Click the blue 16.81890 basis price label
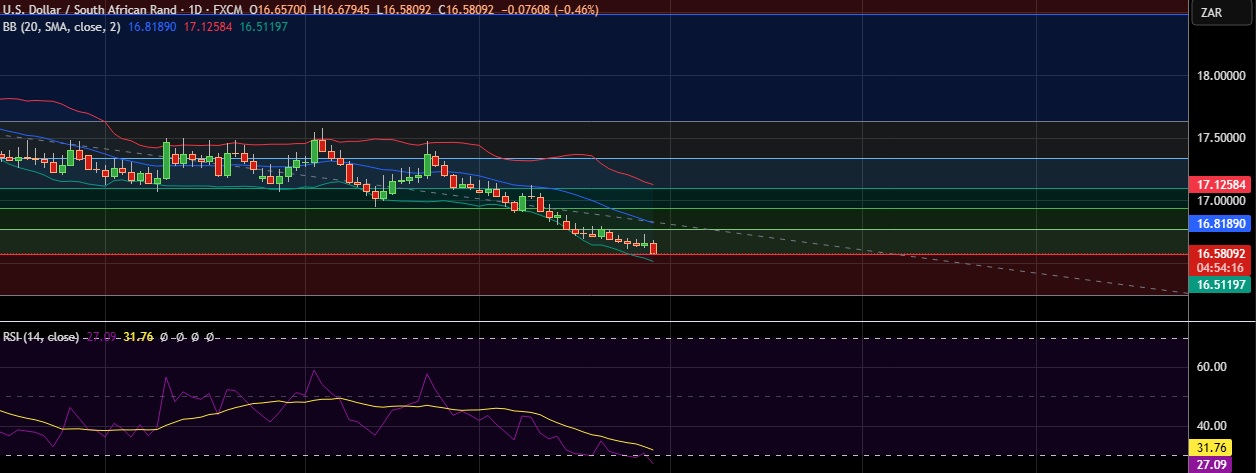Screen dimensions: 1256x473 pos(1217,226)
